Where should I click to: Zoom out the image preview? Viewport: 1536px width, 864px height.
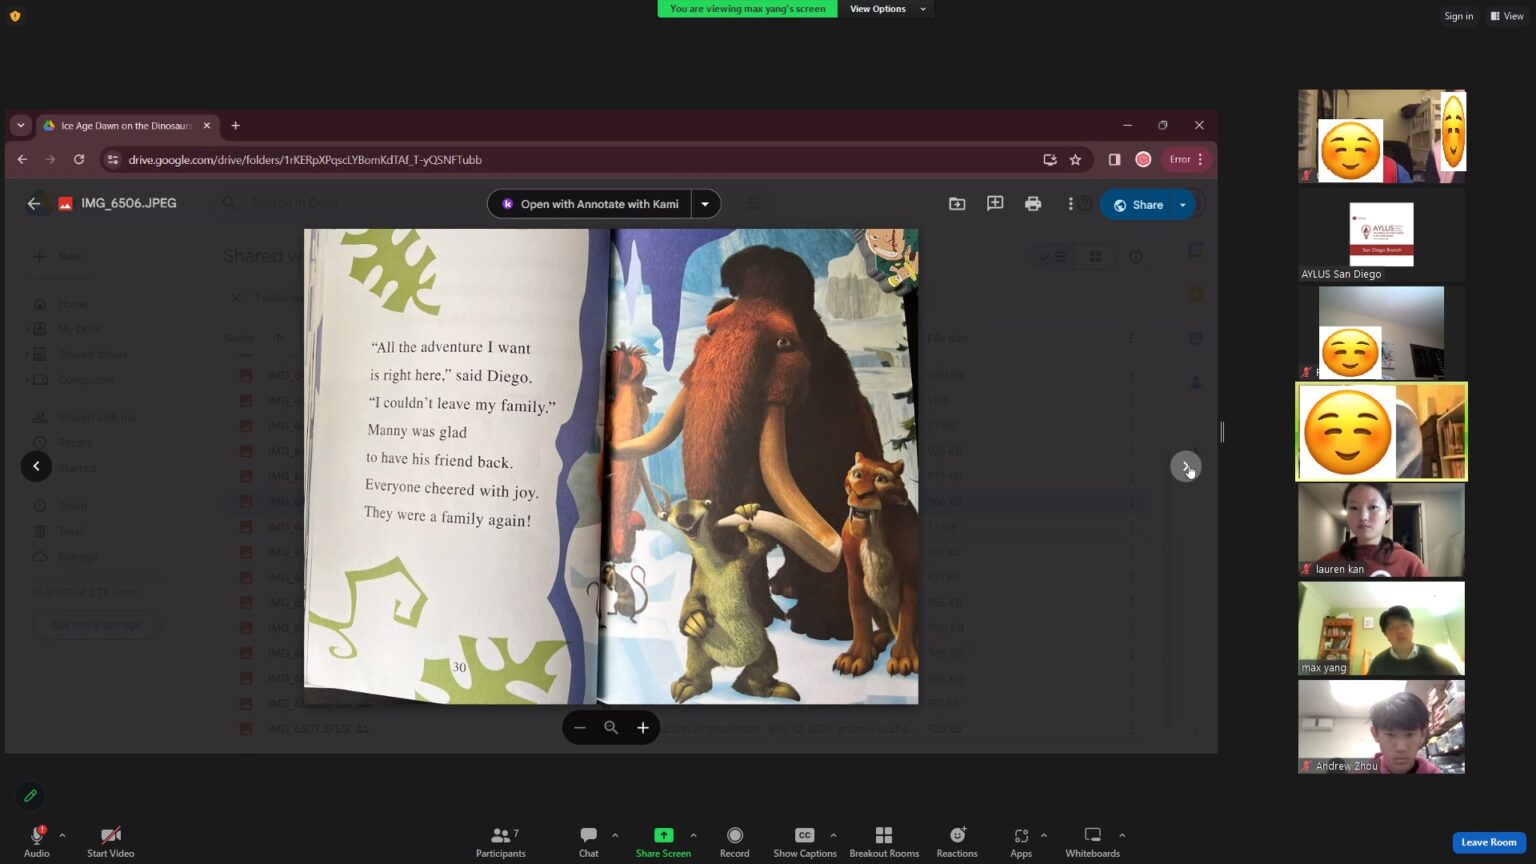coord(580,728)
